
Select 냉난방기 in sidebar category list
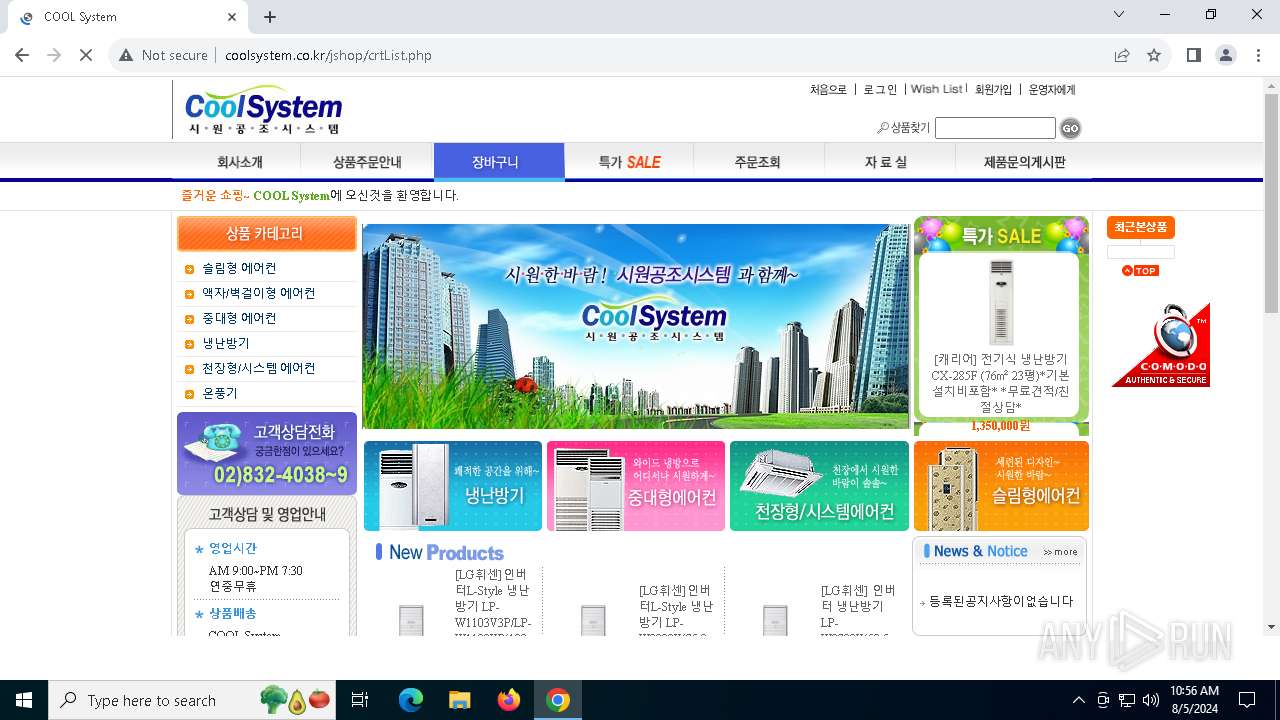(x=226, y=343)
